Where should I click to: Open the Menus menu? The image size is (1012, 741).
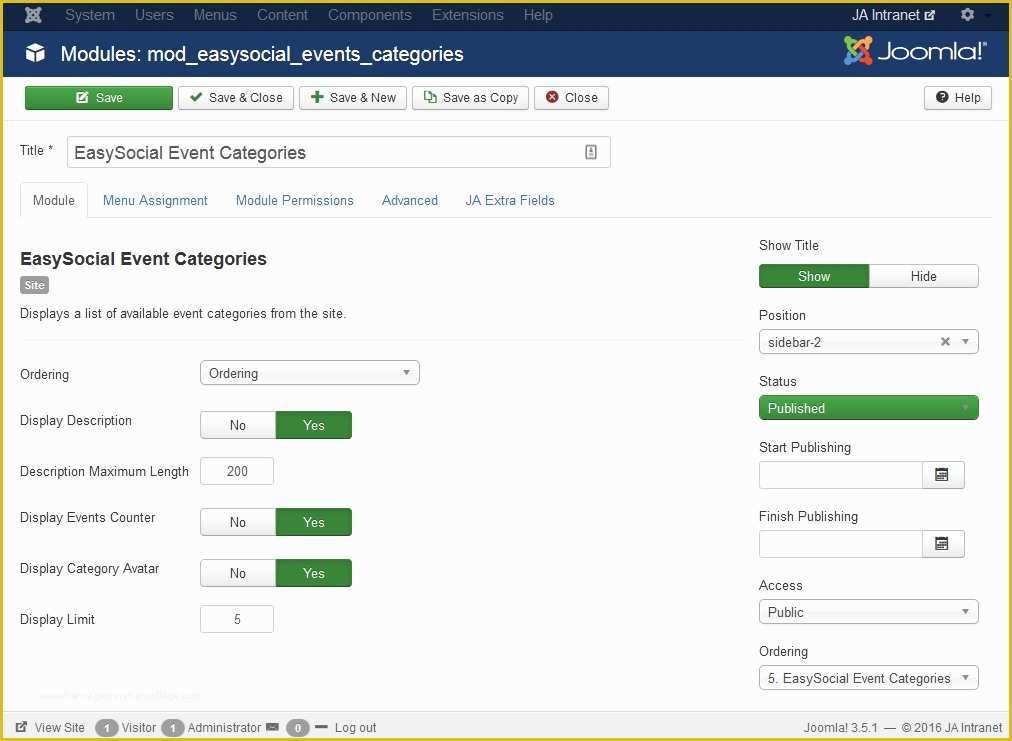click(x=215, y=15)
